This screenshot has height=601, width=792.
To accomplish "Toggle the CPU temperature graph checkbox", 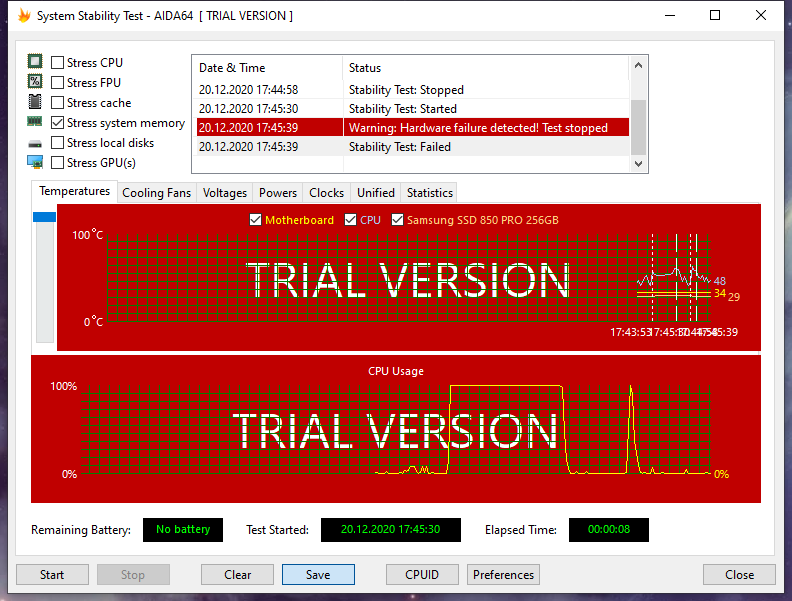I will [351, 220].
